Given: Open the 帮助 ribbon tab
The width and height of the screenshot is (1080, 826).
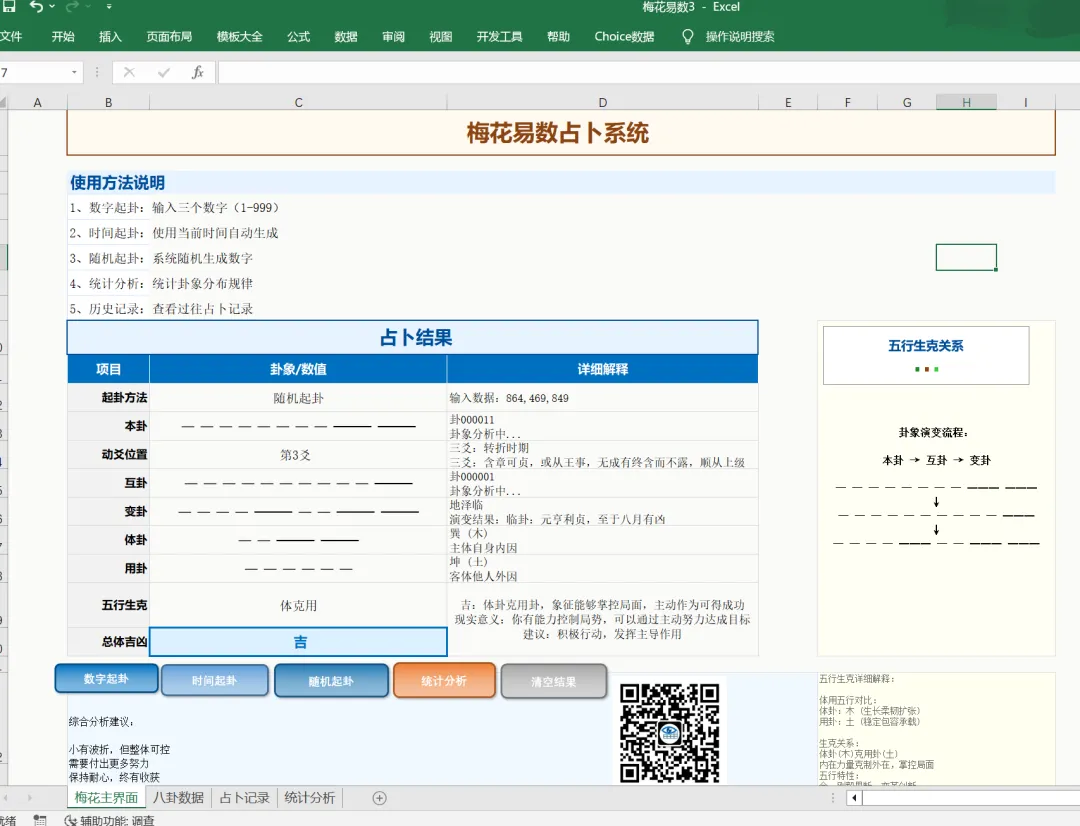Looking at the screenshot, I should 558,37.
